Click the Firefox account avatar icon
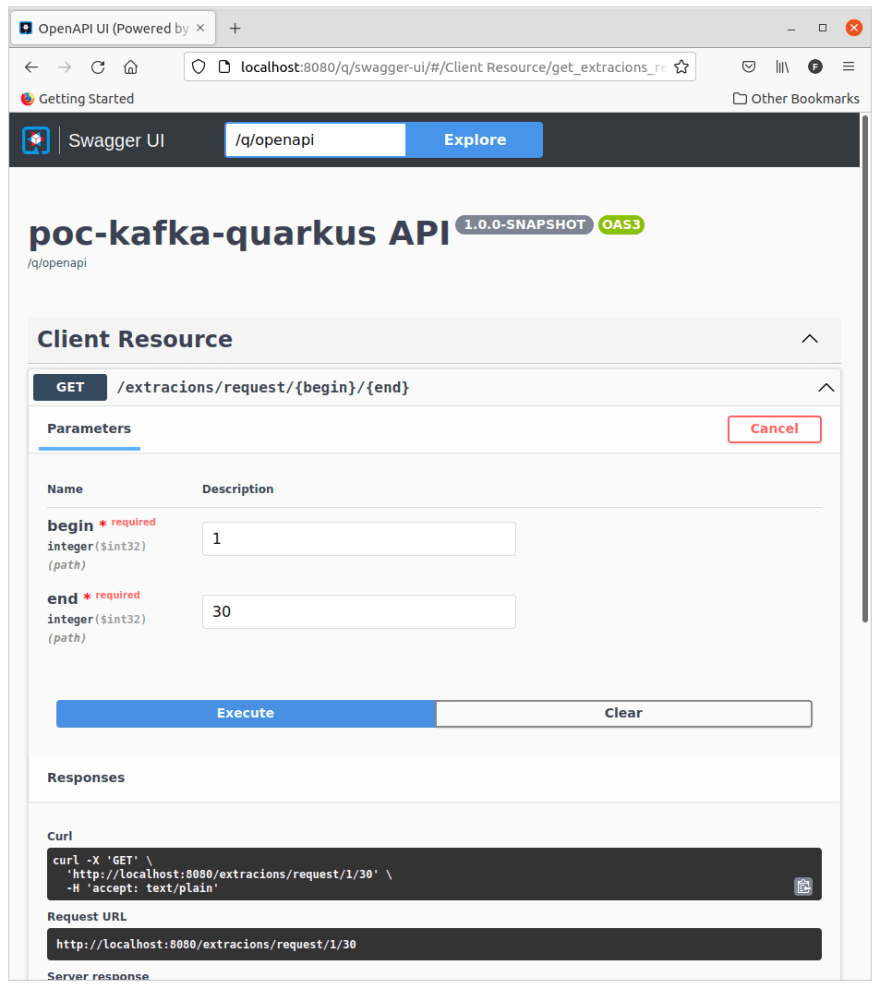This screenshot has height=989, width=880. pos(815,67)
